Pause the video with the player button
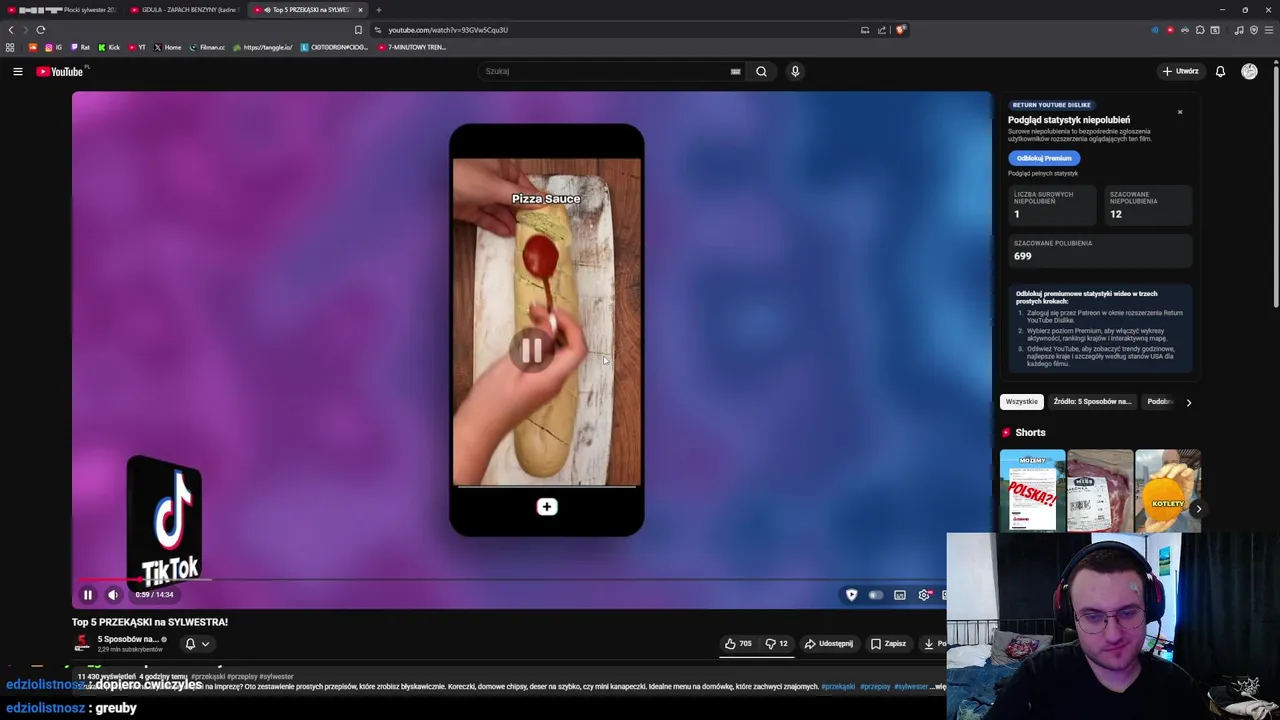 (x=87, y=595)
